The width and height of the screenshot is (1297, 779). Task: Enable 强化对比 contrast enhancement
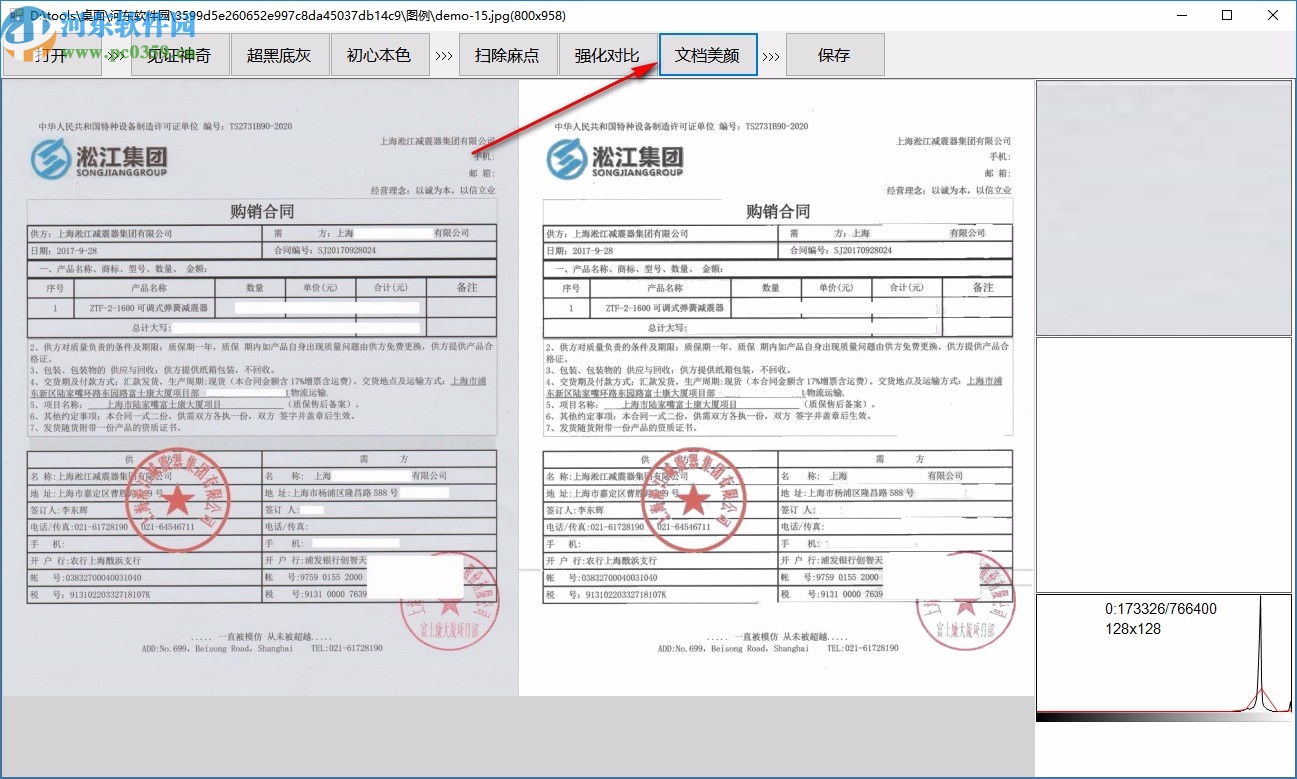click(607, 55)
